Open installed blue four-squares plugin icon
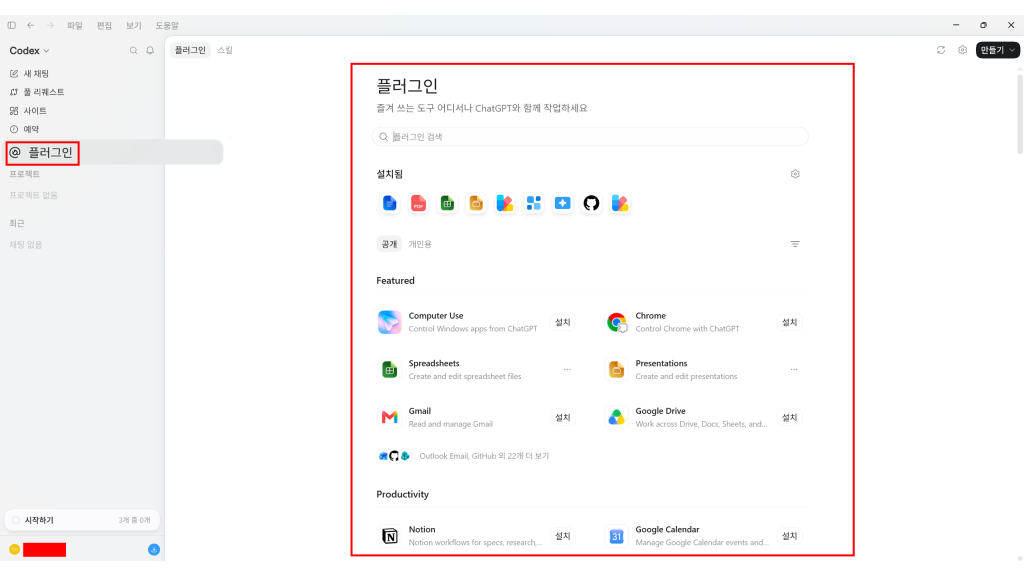1024x576 pixels. click(x=534, y=203)
